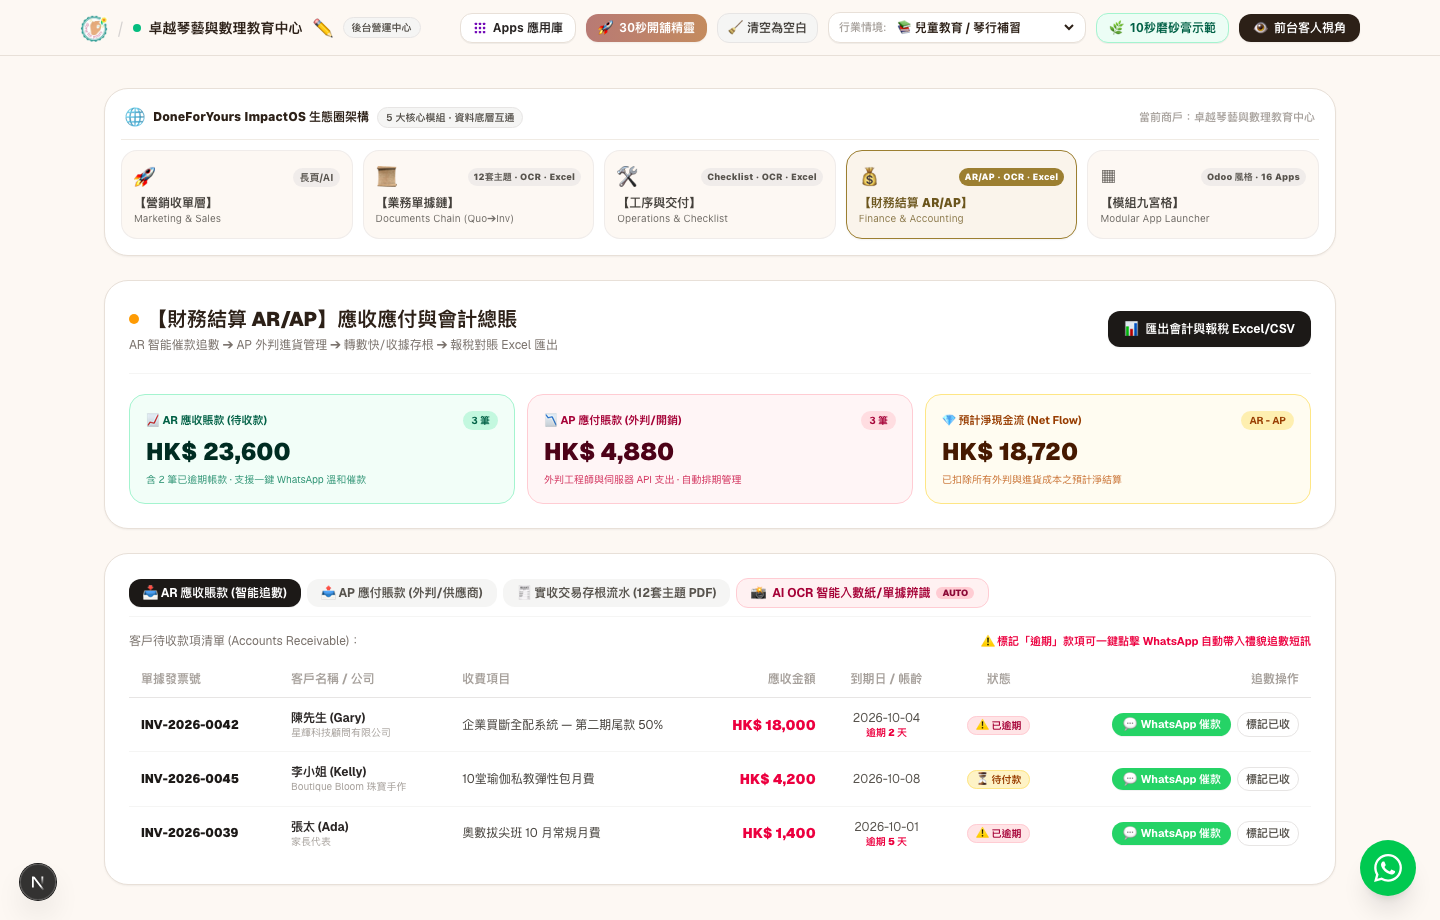The image size is (1440, 920).
Task: Run the 10秒磨砂膏示範 demo
Action: click(1162, 28)
